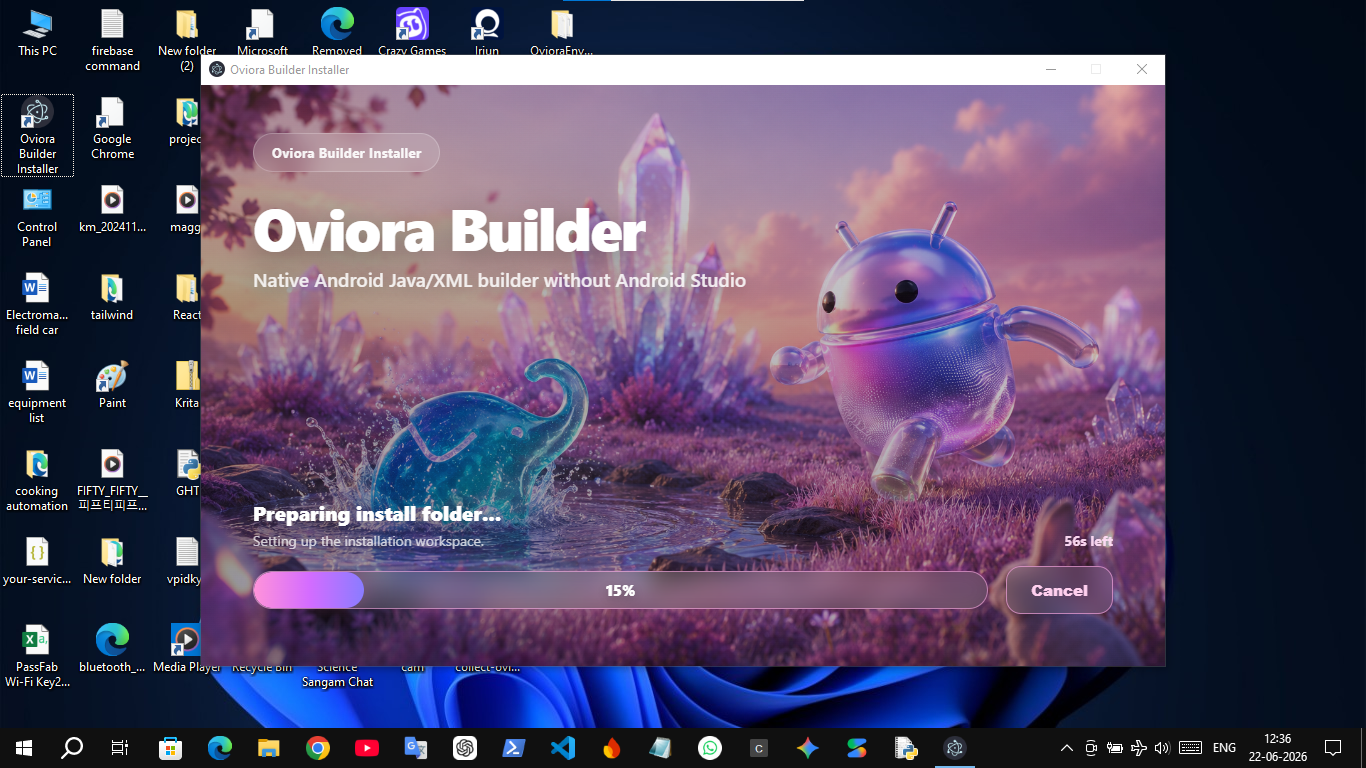
Task: Open the volume control in the tray
Action: tap(1161, 747)
